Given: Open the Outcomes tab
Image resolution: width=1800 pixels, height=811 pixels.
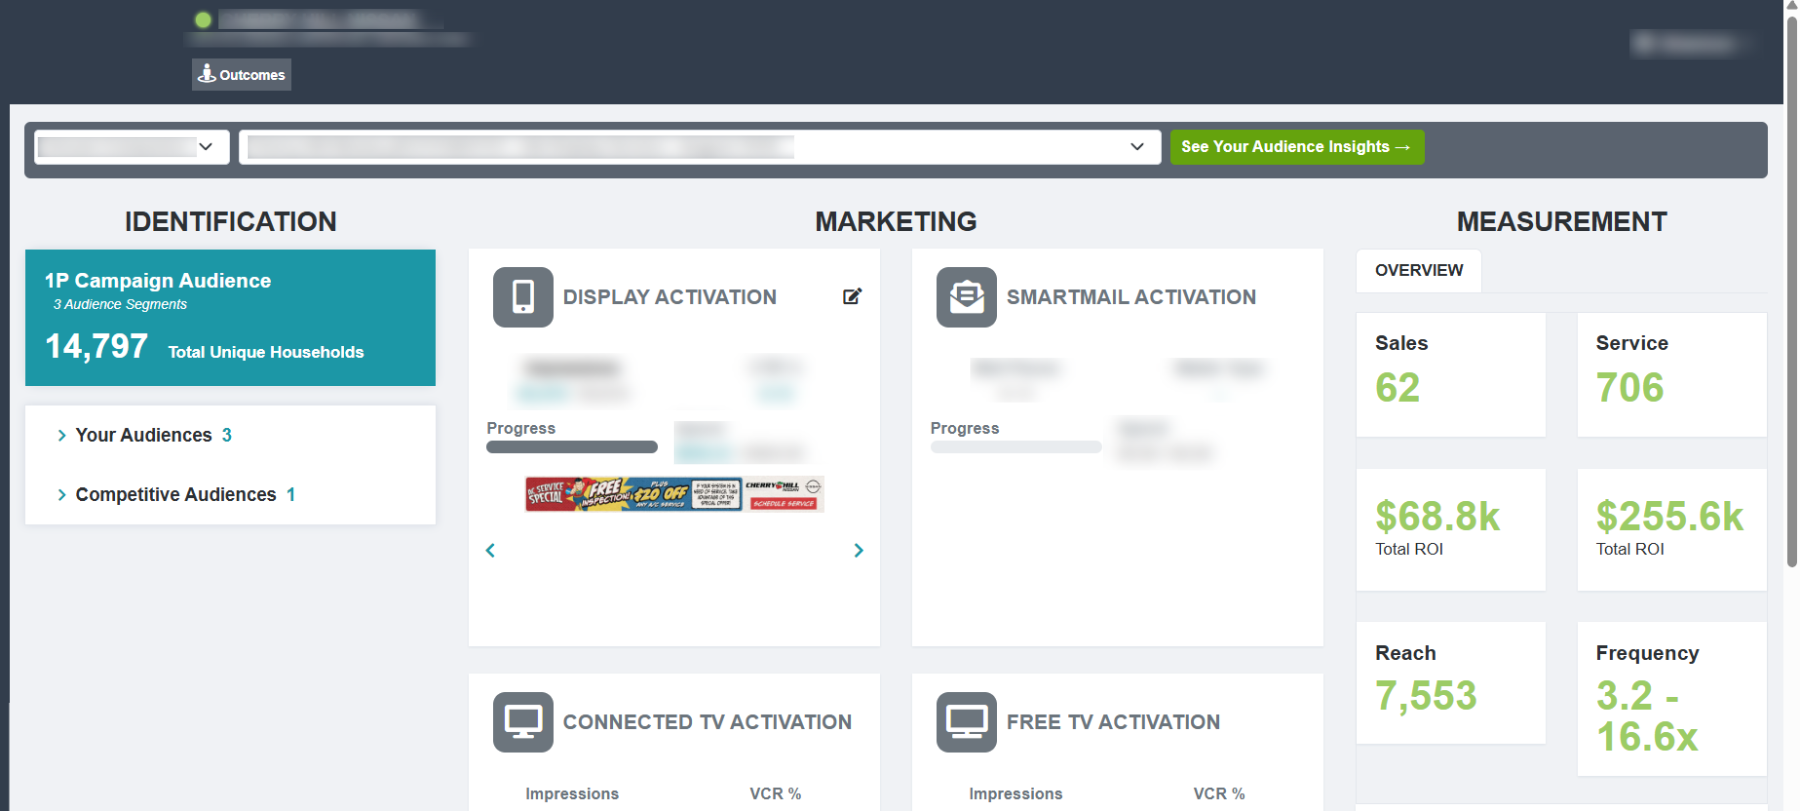Looking at the screenshot, I should (242, 74).
